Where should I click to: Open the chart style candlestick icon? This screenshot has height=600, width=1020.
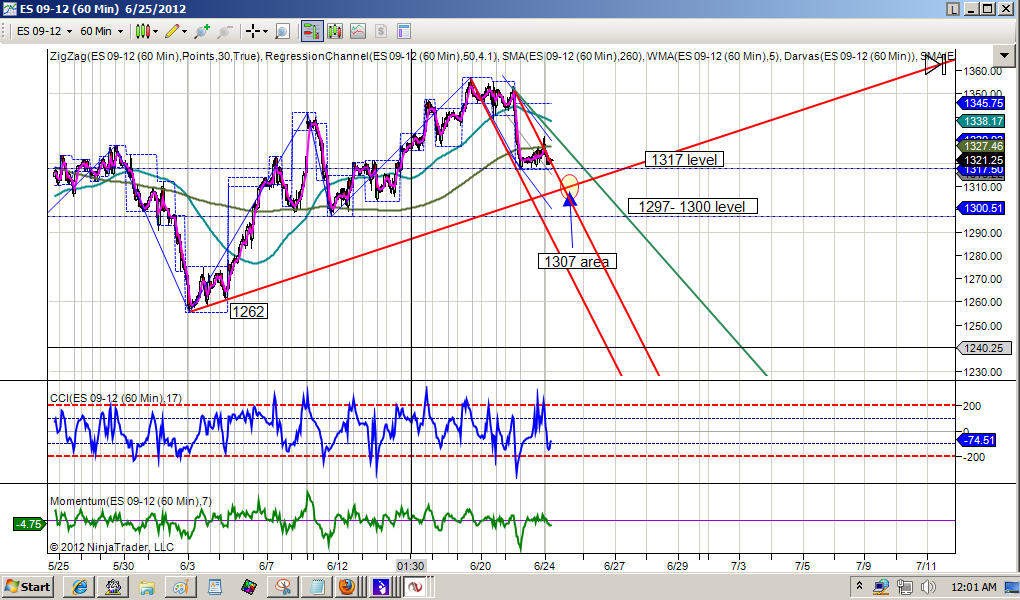point(142,31)
